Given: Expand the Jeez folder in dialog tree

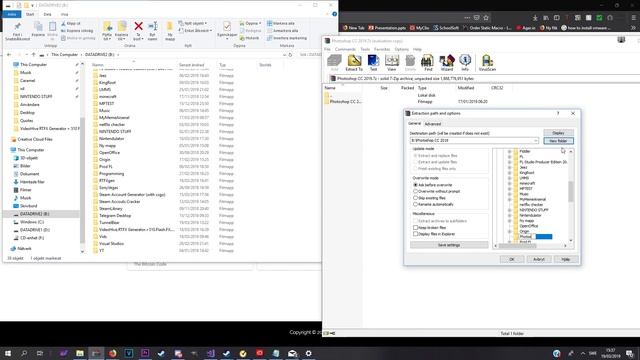Looking at the screenshot, I should 509,167.
